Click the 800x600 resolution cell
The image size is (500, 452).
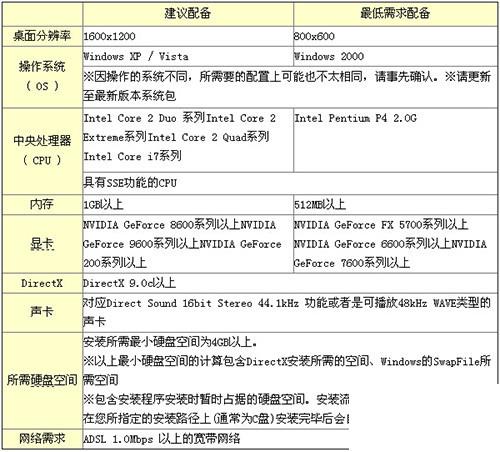[395, 36]
